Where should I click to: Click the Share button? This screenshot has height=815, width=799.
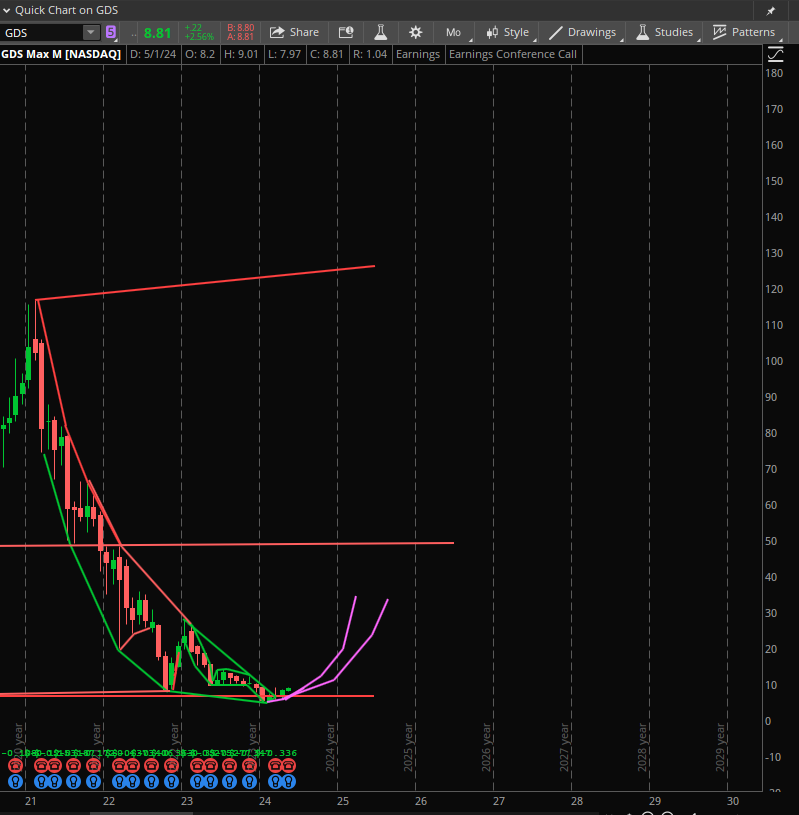coord(294,32)
